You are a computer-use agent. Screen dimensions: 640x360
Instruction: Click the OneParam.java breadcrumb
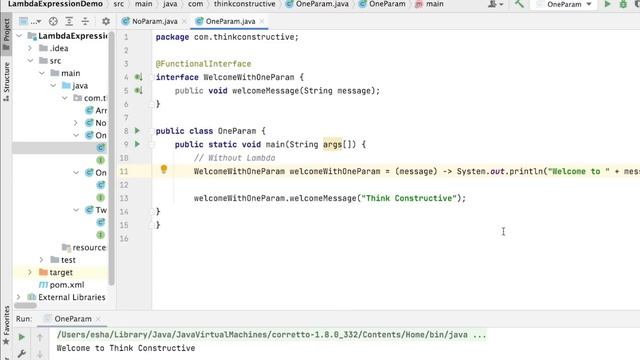click(318, 4)
